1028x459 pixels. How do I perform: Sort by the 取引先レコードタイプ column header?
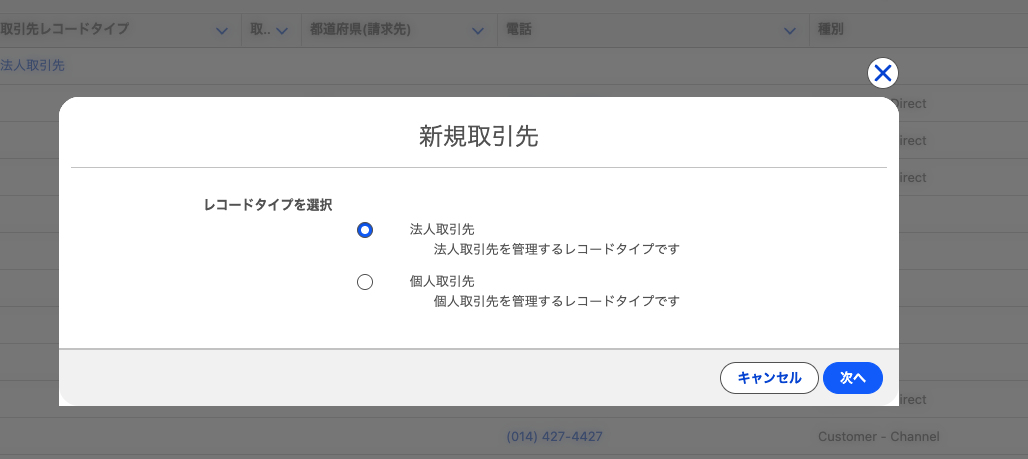64,30
